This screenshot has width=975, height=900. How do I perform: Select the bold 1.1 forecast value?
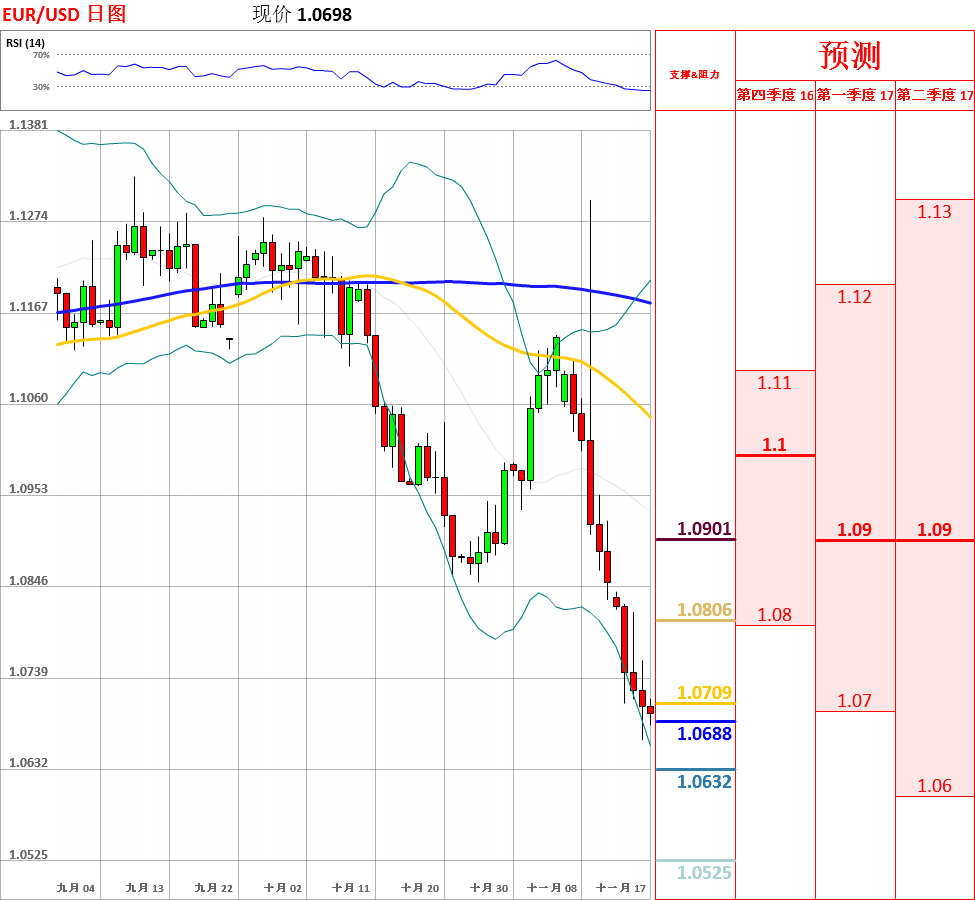[x=774, y=445]
